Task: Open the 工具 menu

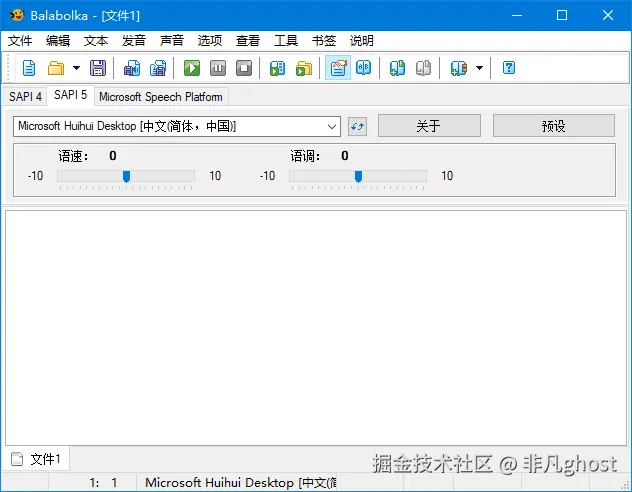Action: click(x=286, y=41)
